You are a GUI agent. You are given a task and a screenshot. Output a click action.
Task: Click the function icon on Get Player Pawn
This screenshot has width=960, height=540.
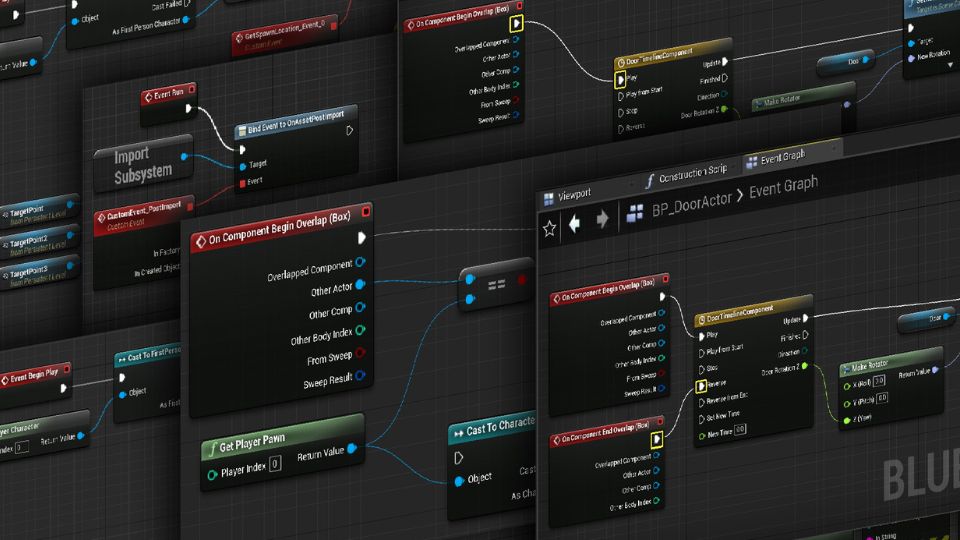[x=211, y=448]
